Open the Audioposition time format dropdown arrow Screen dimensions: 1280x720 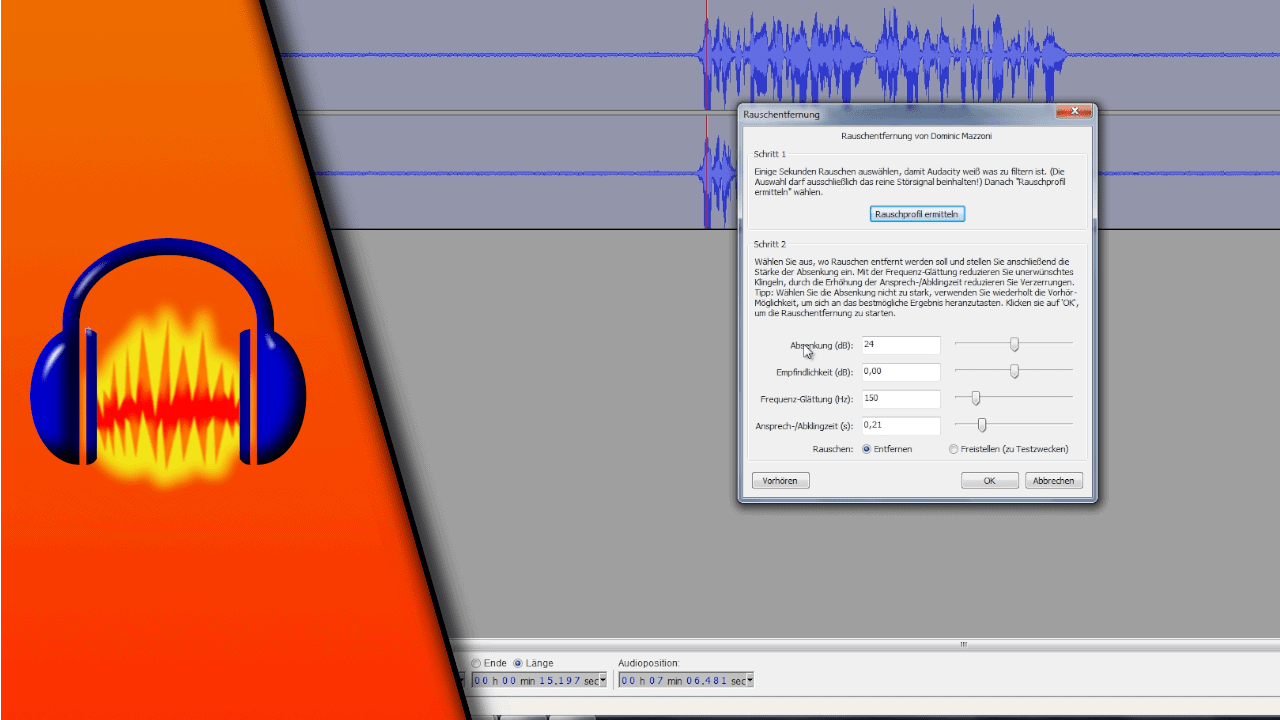coord(750,681)
